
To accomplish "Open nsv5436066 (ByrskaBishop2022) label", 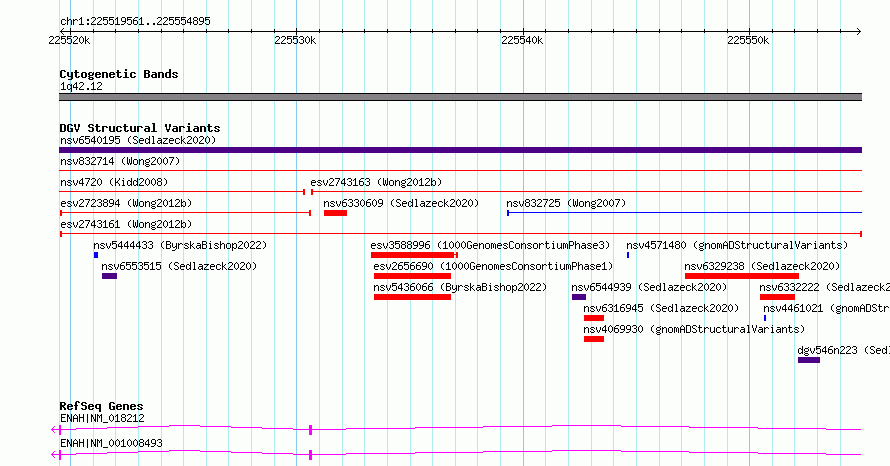I will [460, 287].
